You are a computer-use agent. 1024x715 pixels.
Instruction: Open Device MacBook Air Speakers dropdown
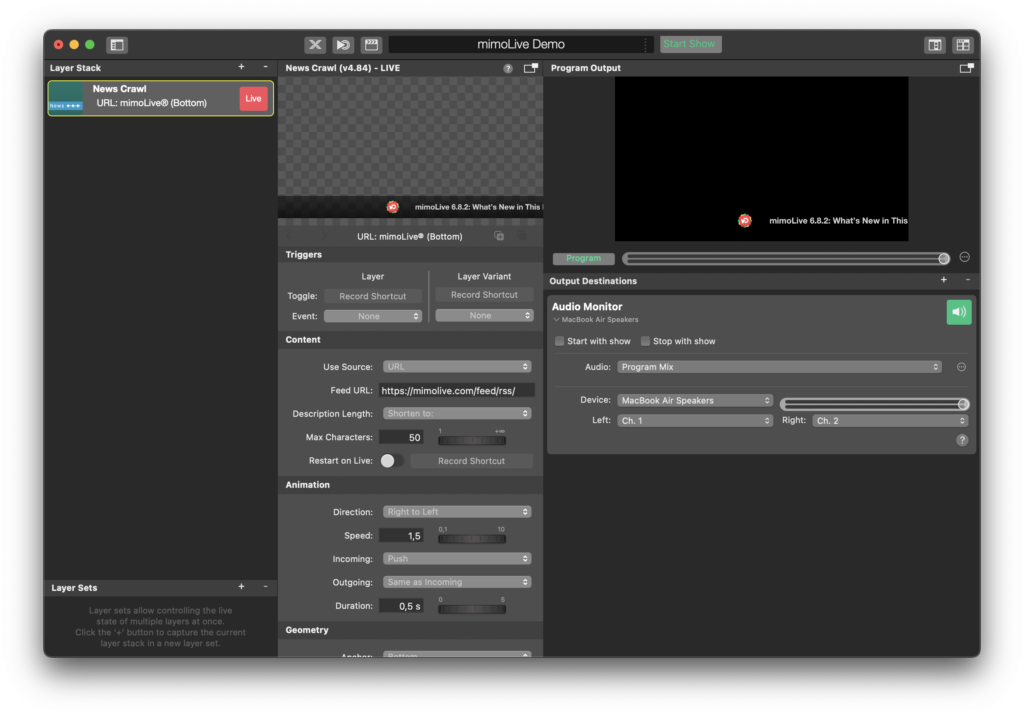(x=695, y=400)
